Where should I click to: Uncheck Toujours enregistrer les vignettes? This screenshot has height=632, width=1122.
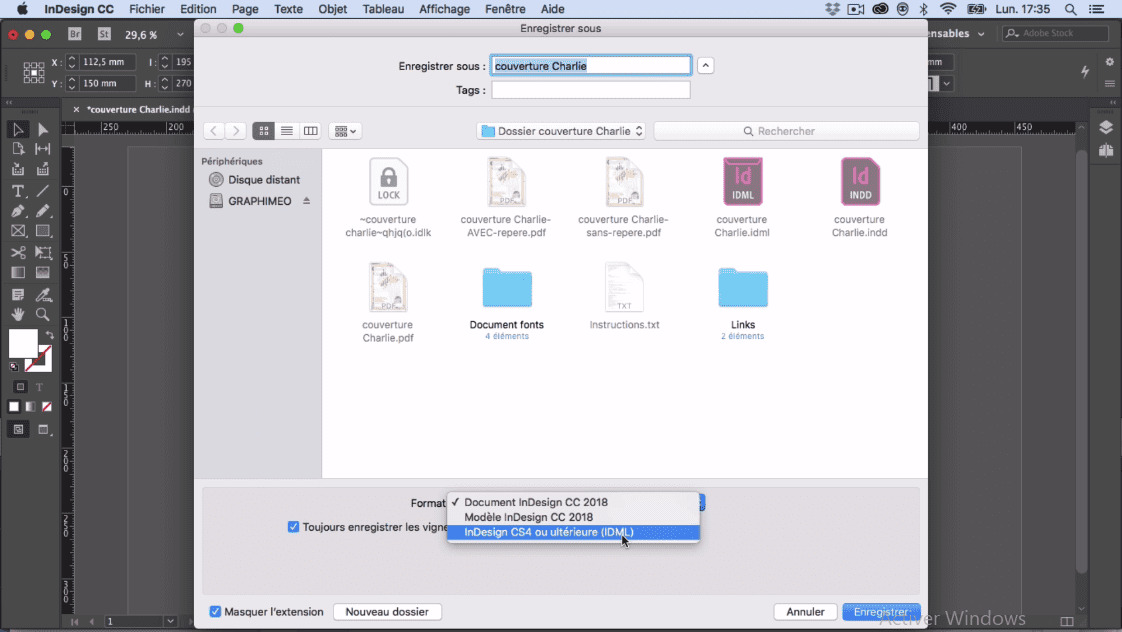click(x=293, y=528)
